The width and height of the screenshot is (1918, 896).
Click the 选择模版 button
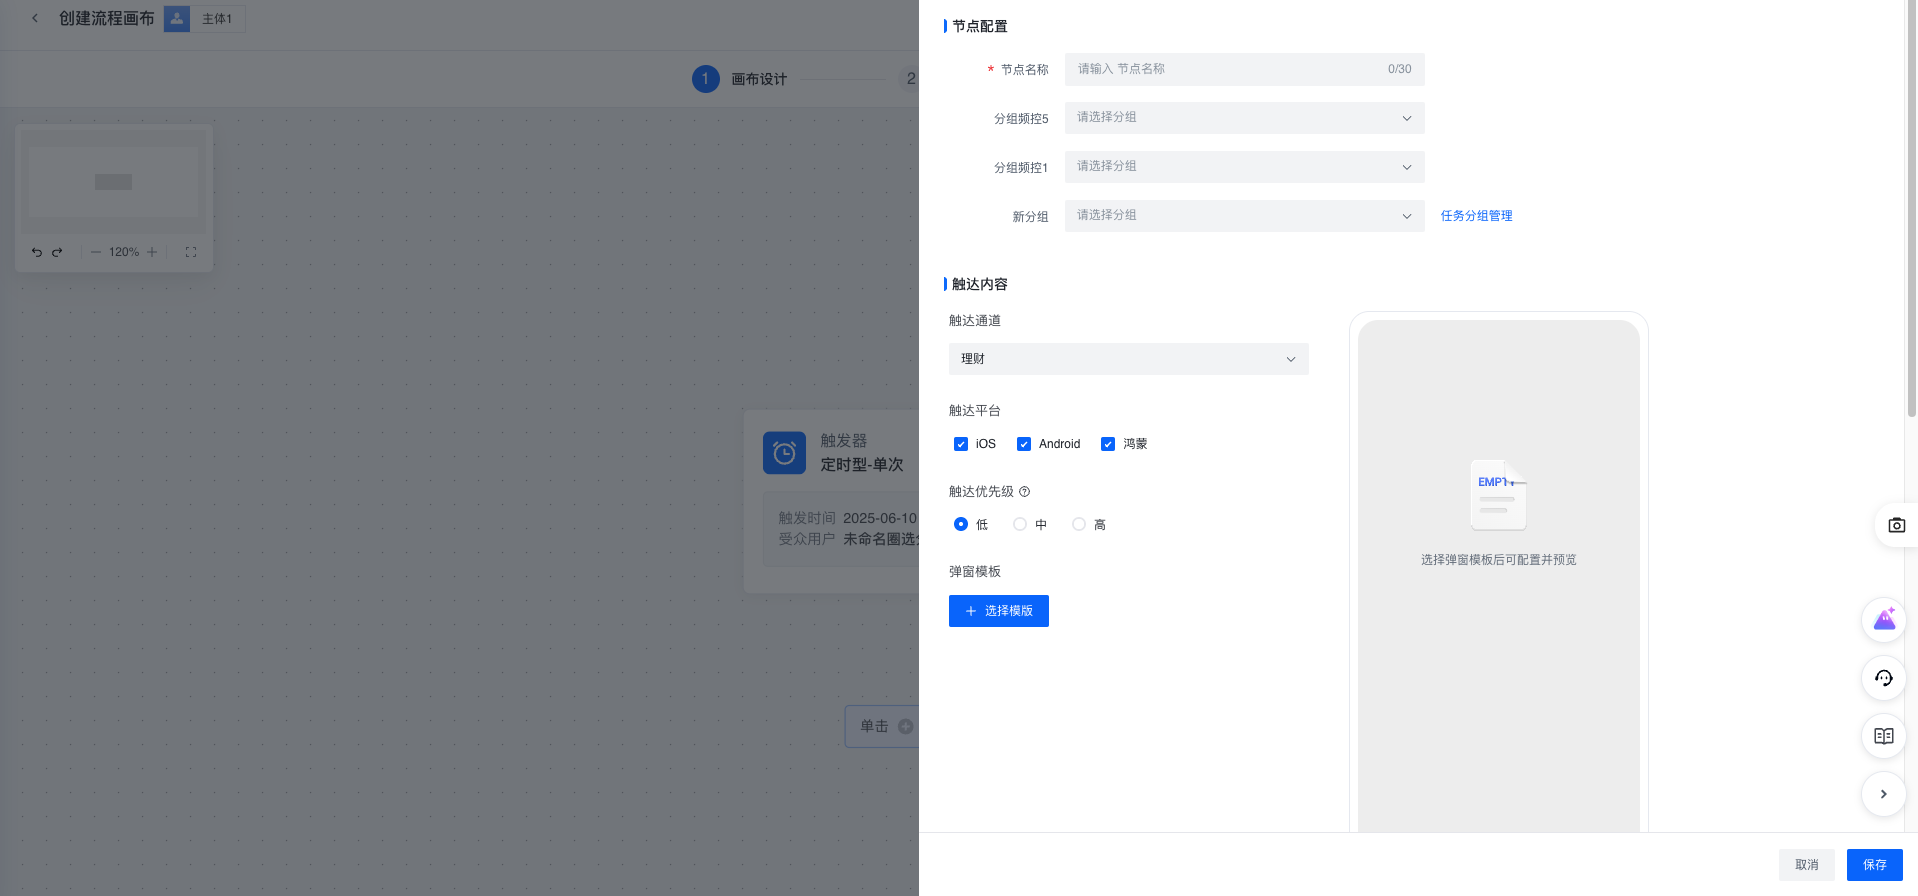pyautogui.click(x=998, y=611)
